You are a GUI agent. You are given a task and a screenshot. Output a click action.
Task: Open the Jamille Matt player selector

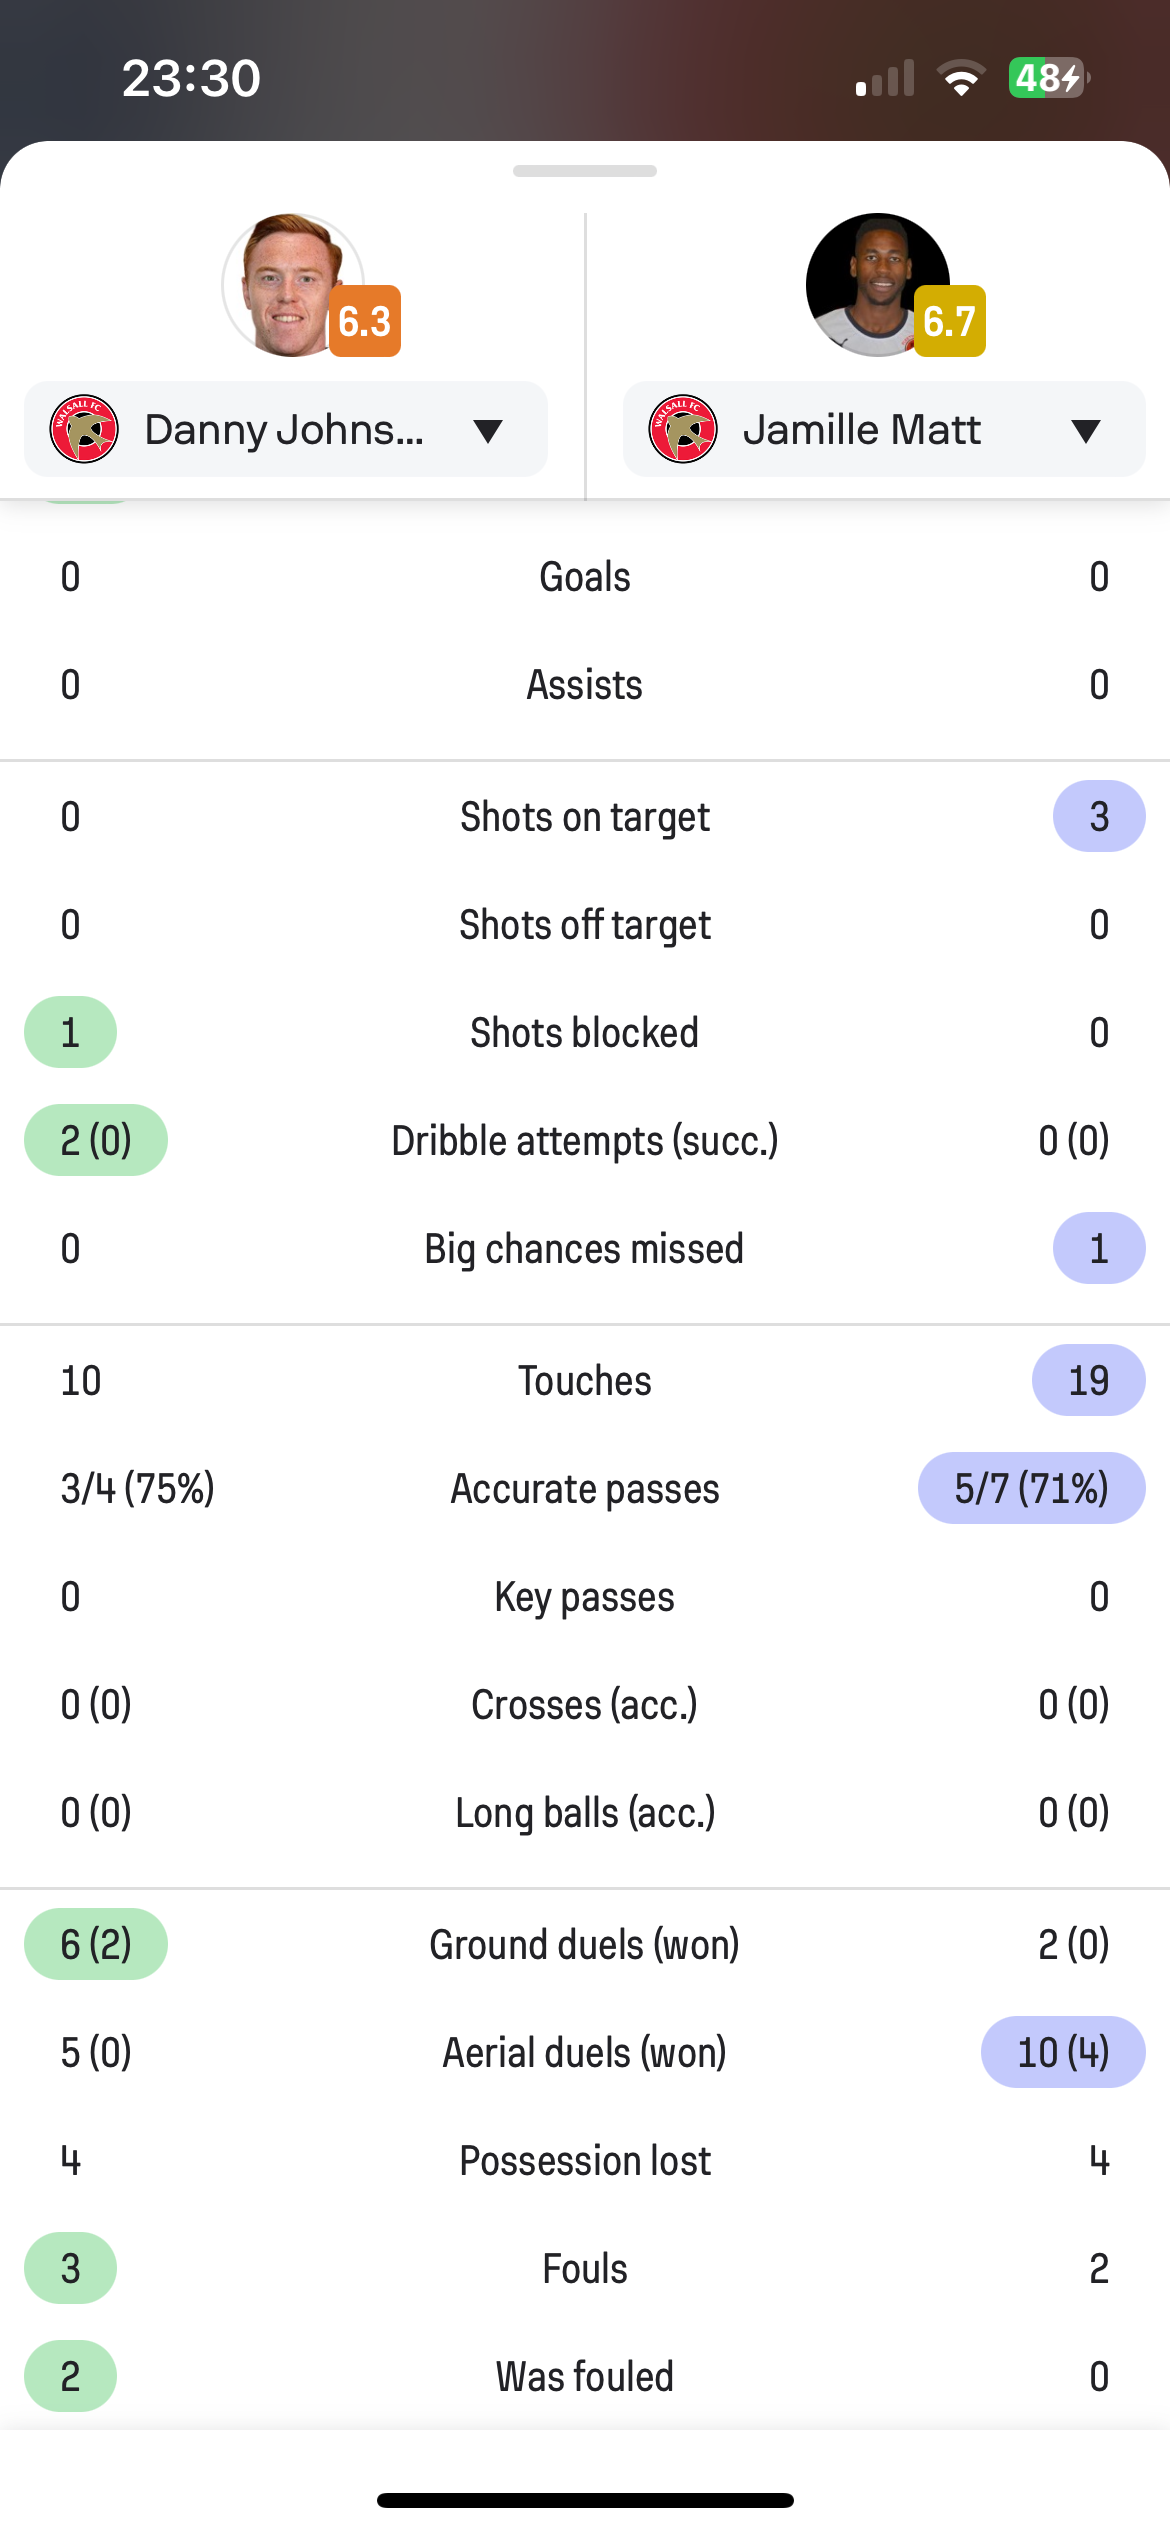pyautogui.click(x=884, y=429)
